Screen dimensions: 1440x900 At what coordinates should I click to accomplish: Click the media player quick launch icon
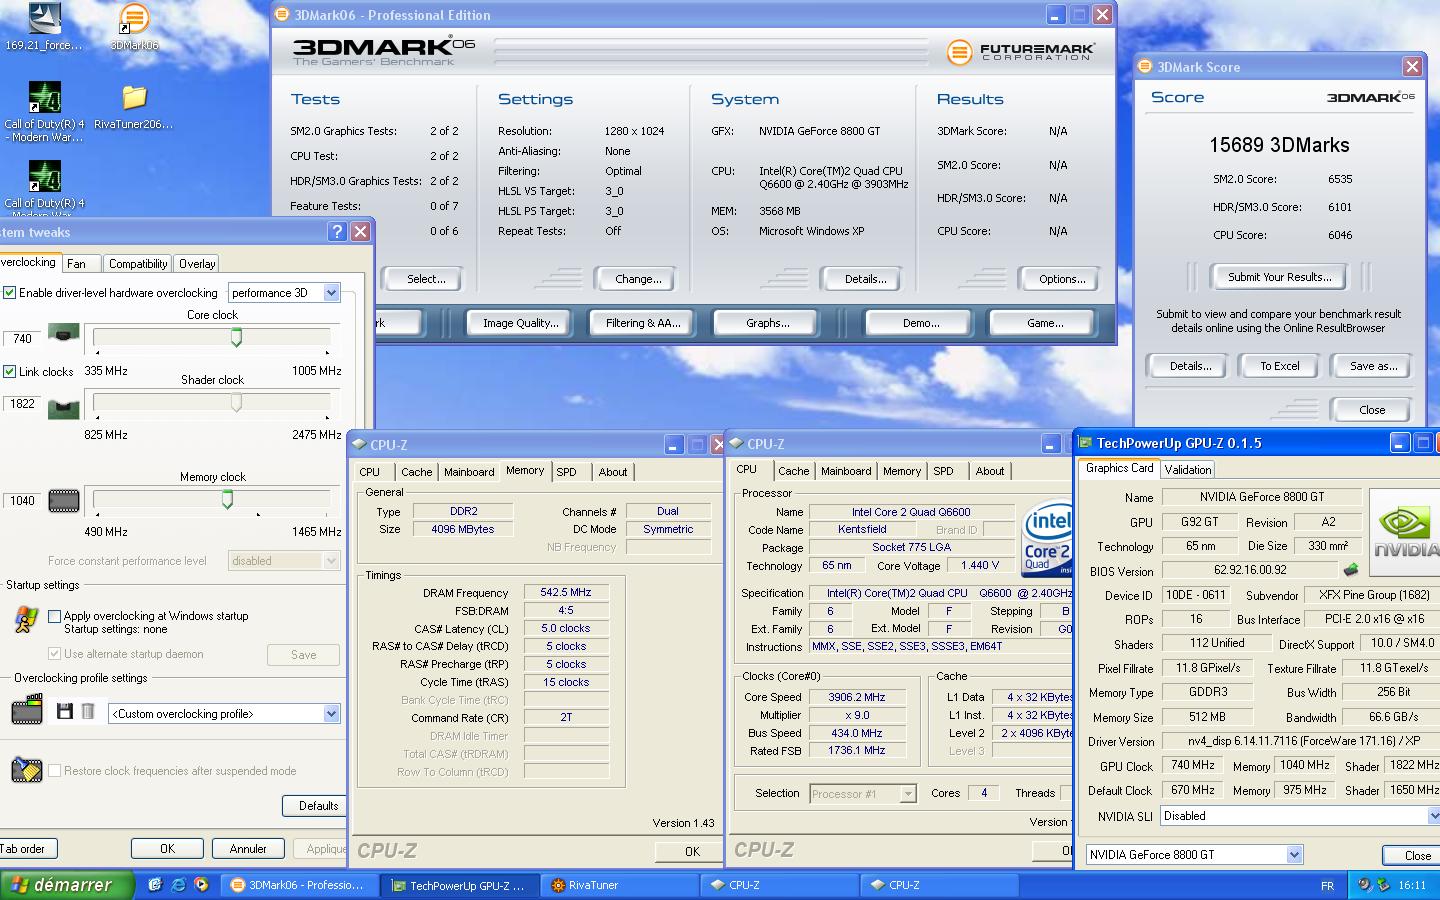pyautogui.click(x=201, y=885)
